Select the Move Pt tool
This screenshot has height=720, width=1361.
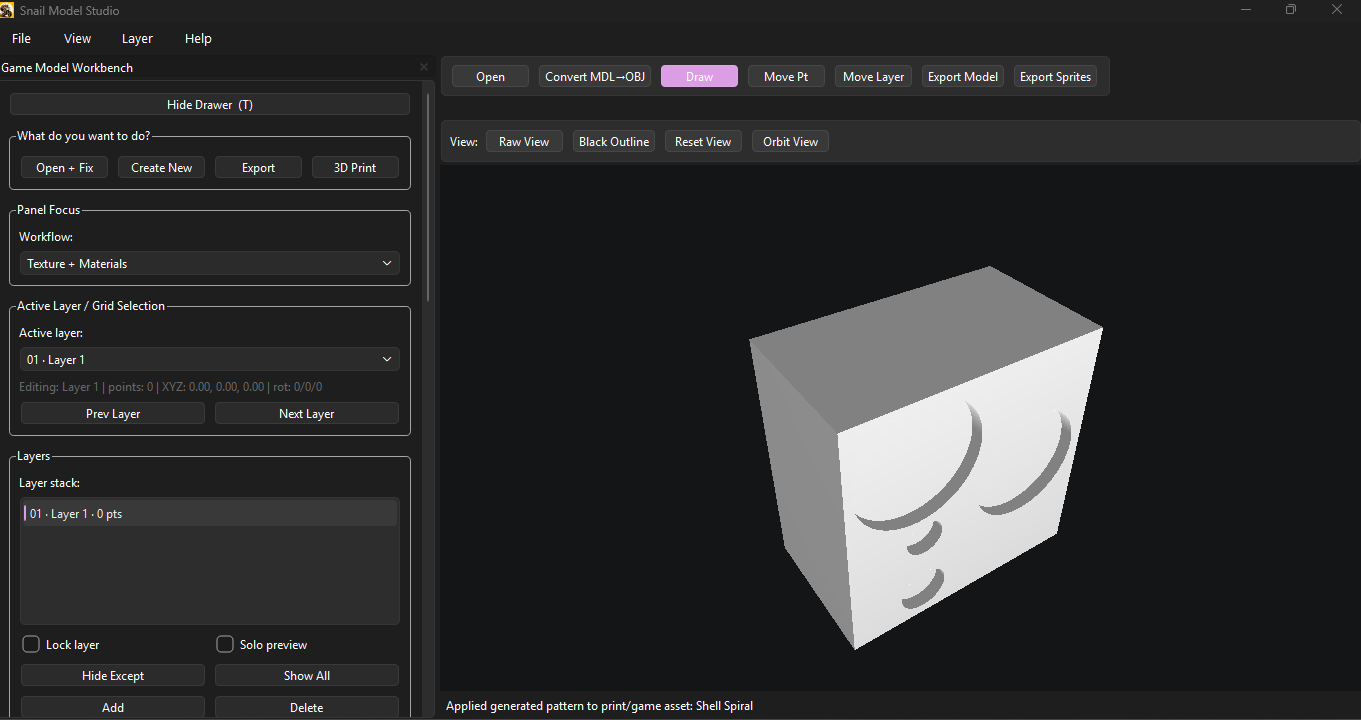tap(786, 76)
